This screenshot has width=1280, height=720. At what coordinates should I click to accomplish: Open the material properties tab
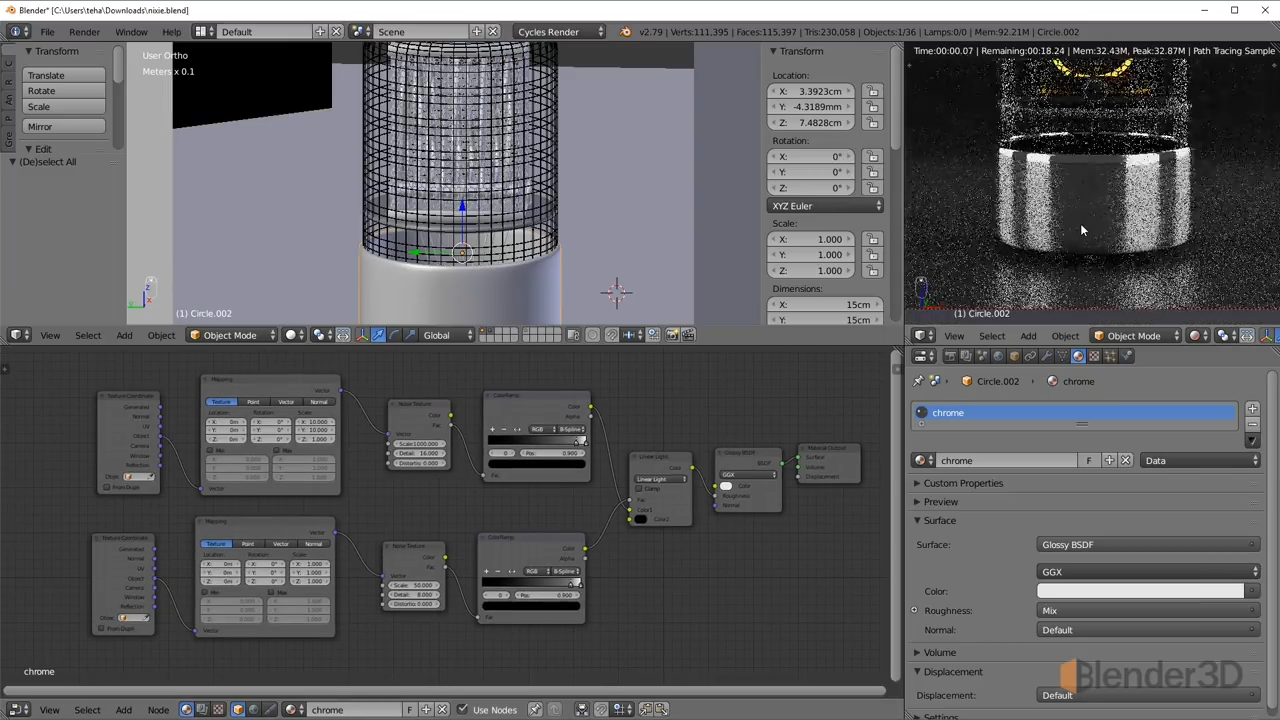pyautogui.click(x=1079, y=356)
